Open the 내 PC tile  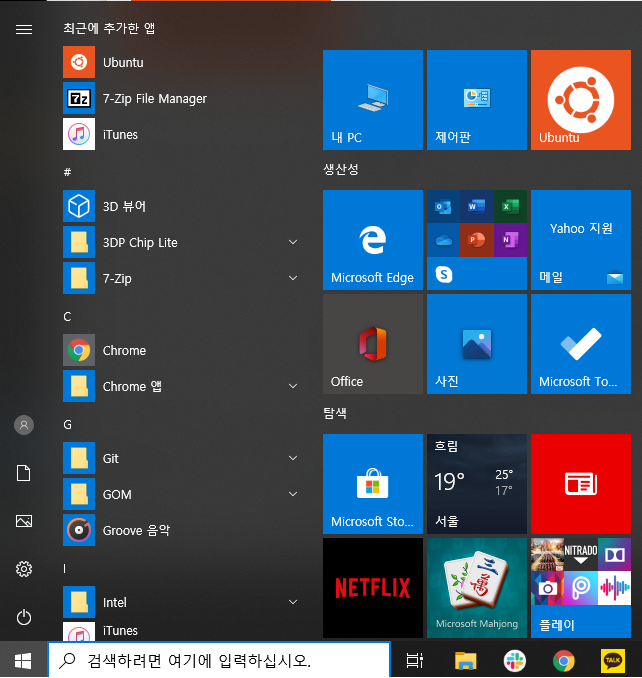[373, 100]
